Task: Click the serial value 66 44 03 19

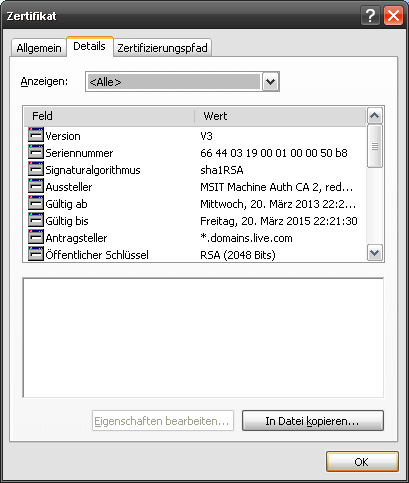Action: pyautogui.click(x=274, y=153)
